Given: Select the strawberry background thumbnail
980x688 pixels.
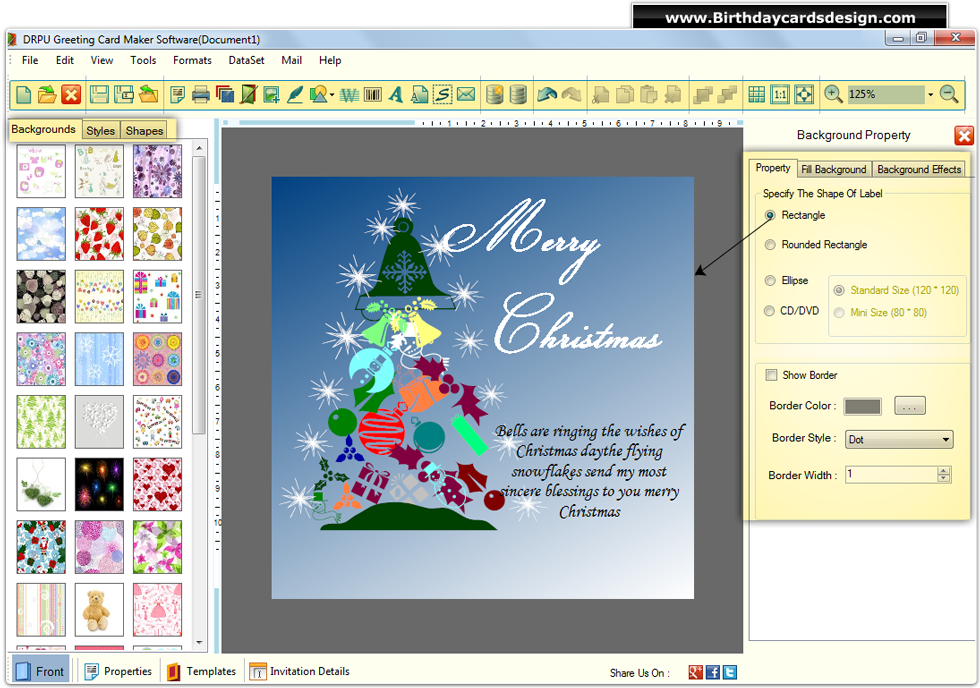Looking at the screenshot, I should pyautogui.click(x=99, y=234).
